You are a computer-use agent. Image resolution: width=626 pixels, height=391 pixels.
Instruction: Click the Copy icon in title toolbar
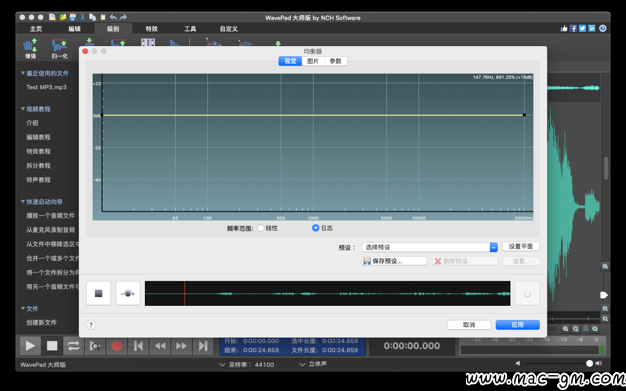(93, 17)
